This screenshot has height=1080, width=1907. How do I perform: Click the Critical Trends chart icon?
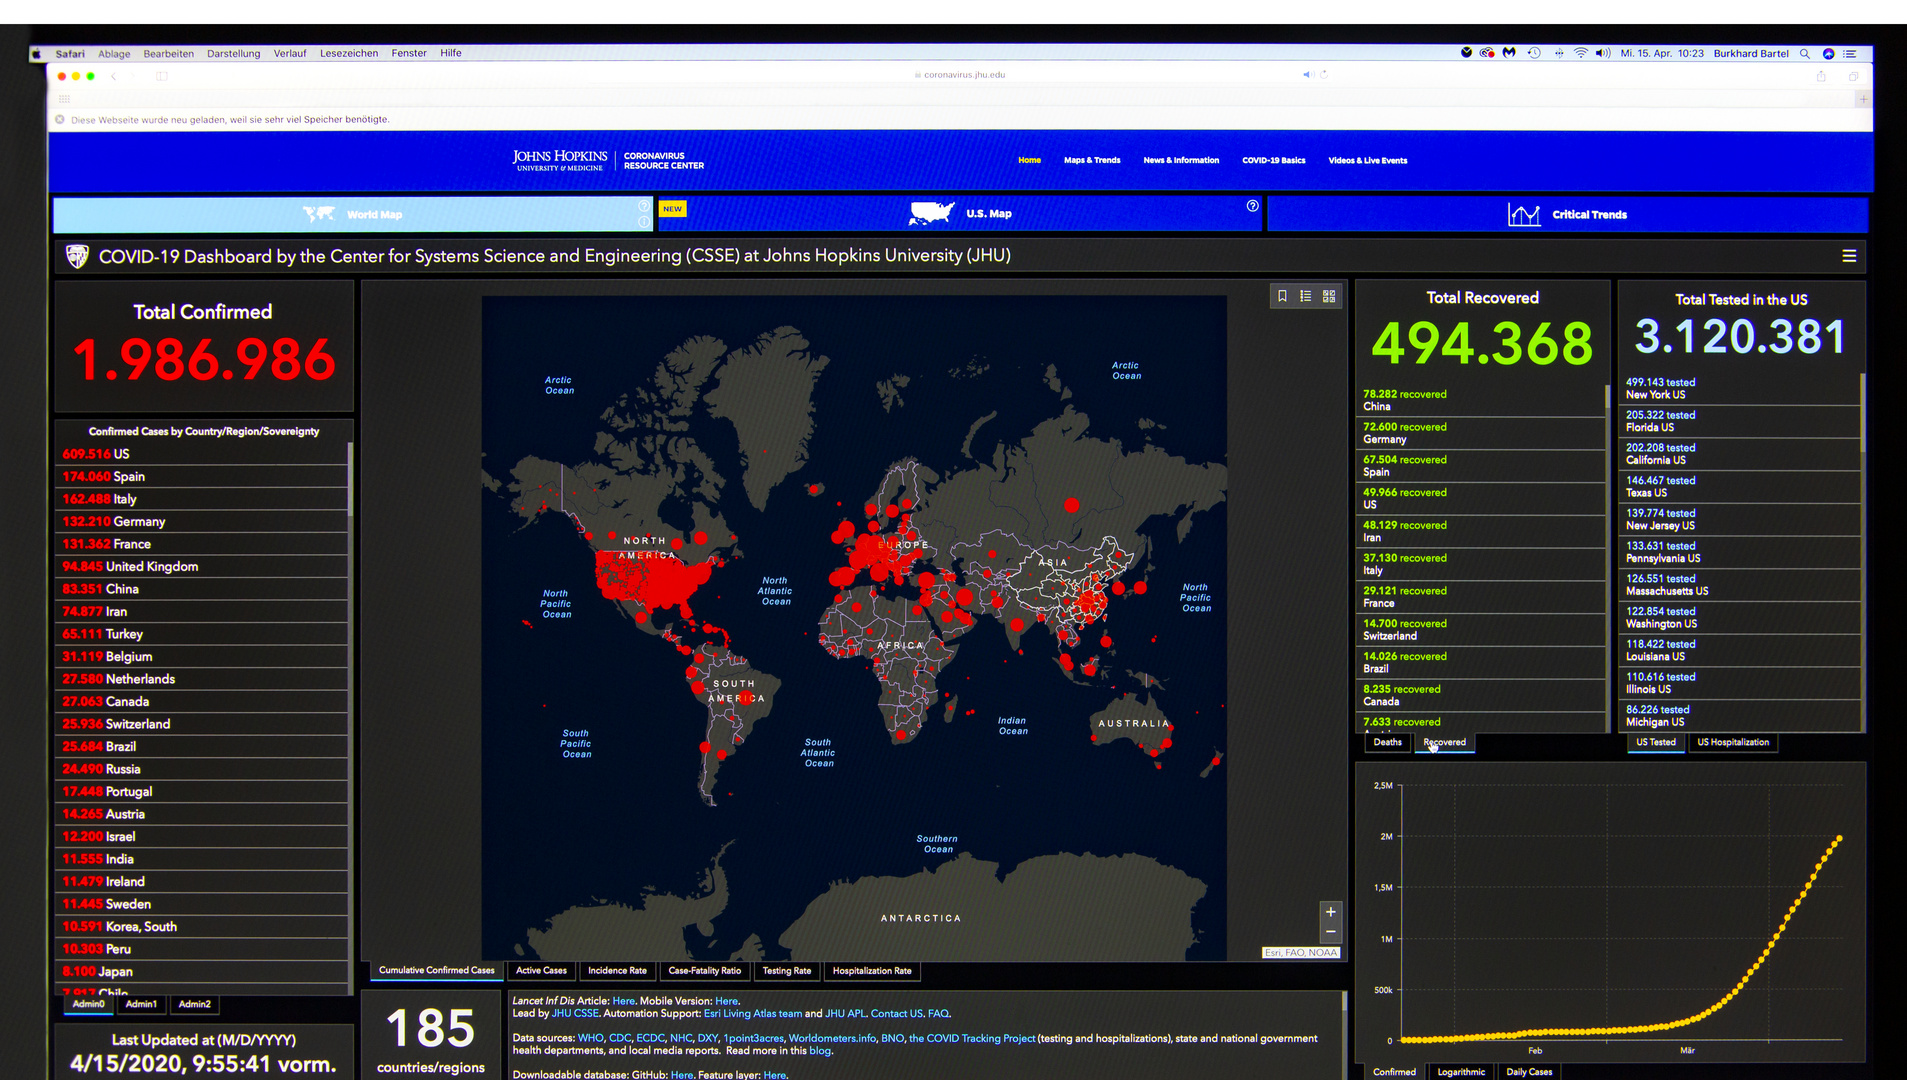tap(1524, 214)
